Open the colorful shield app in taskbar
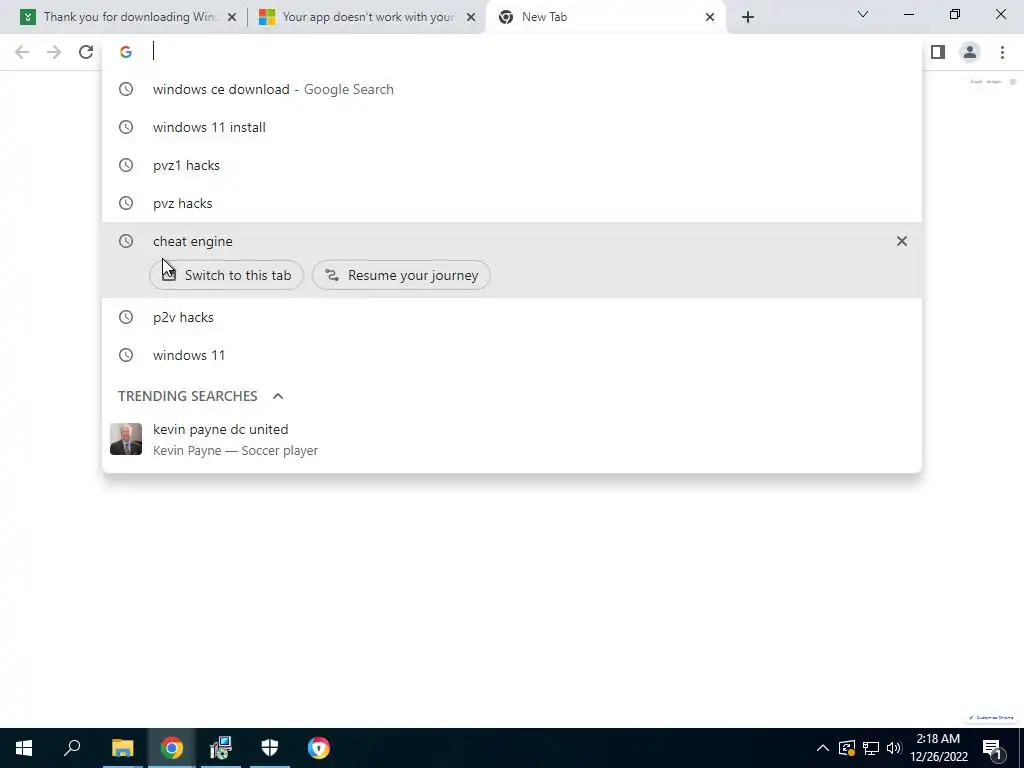 point(319,748)
